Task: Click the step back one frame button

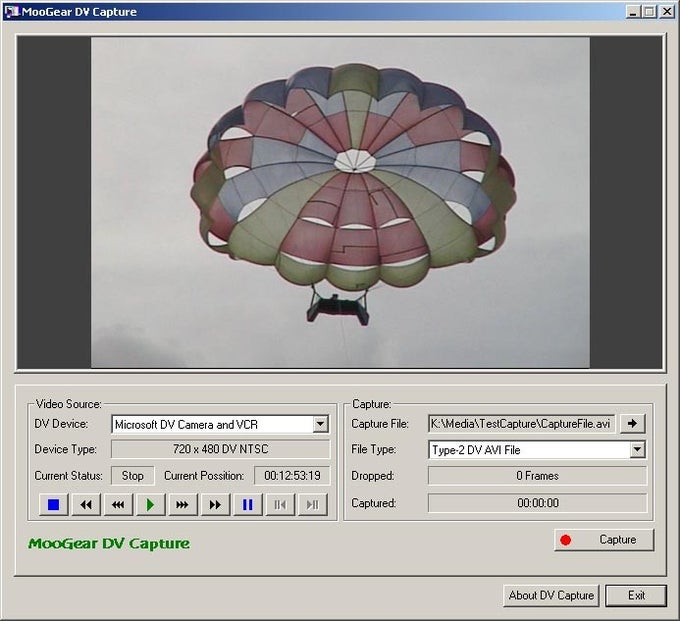Action: click(280, 505)
